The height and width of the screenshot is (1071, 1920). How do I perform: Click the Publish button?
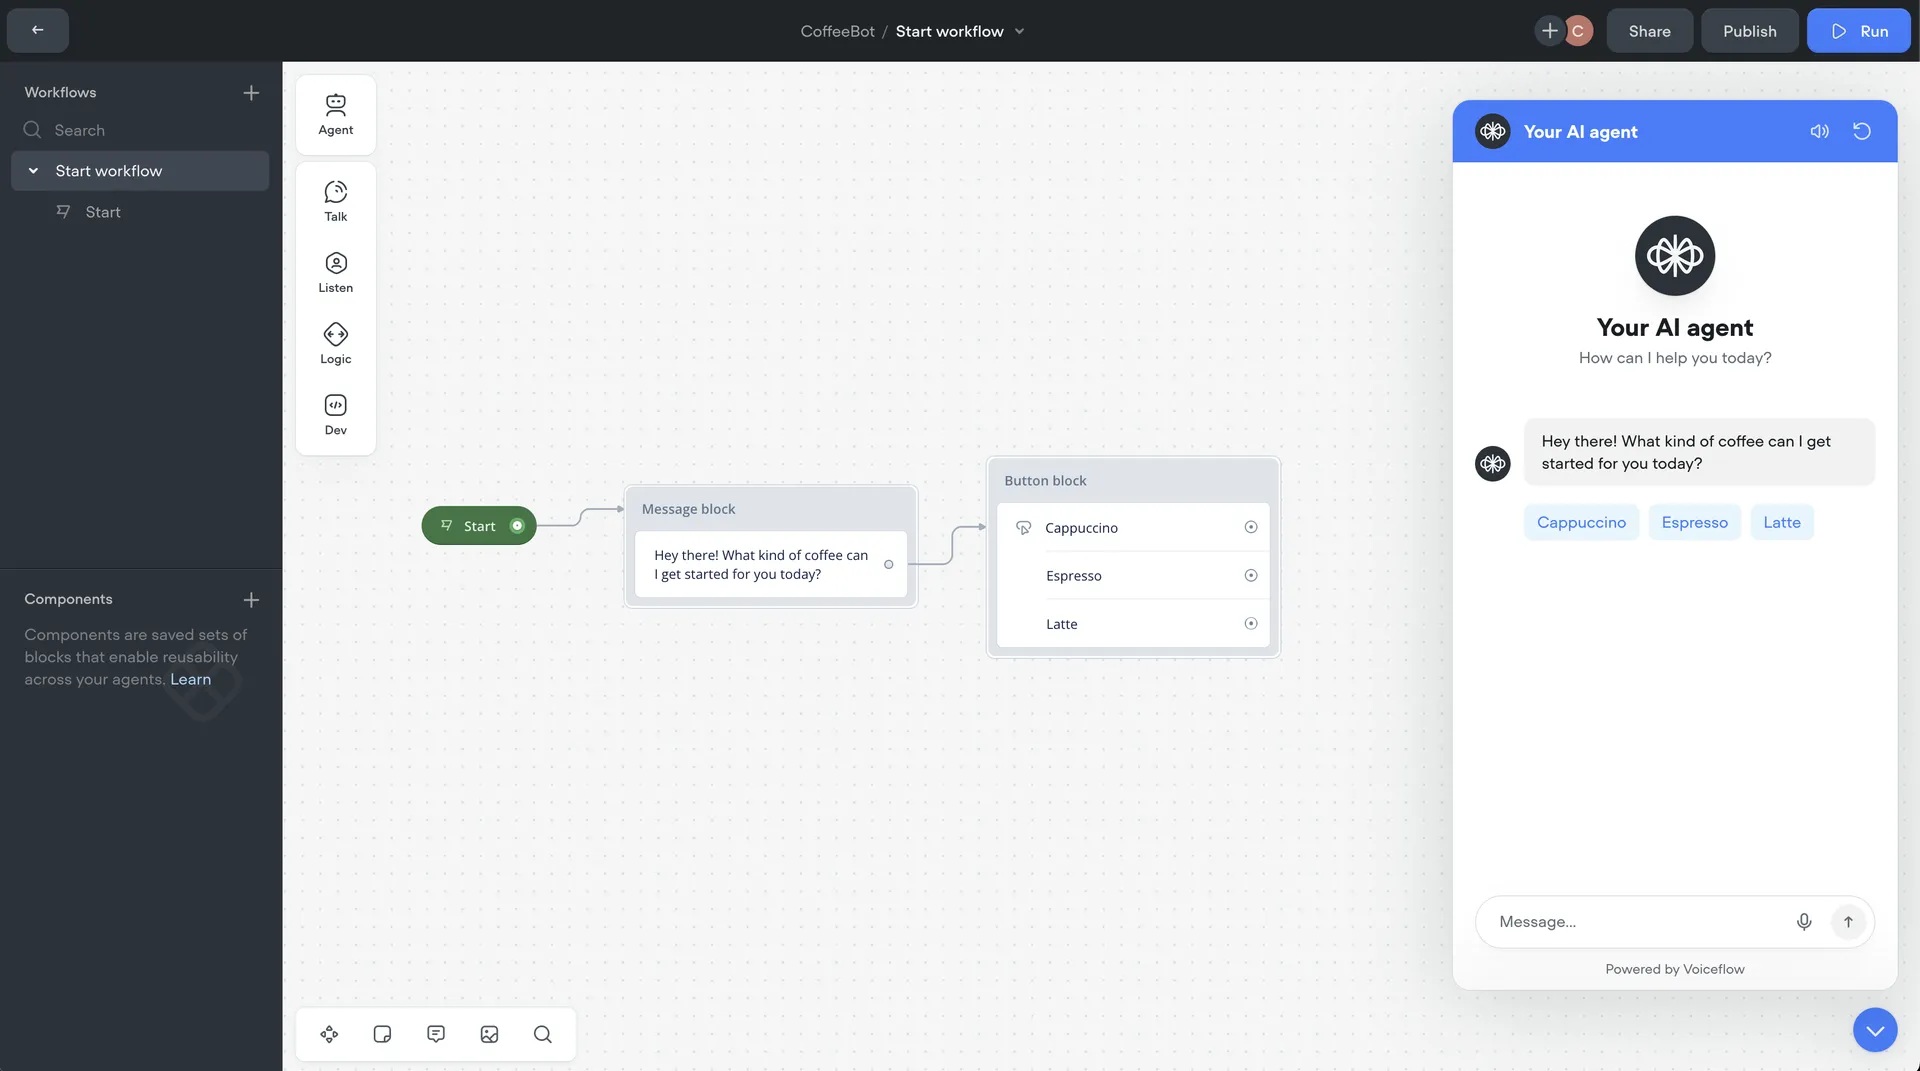coord(1749,31)
